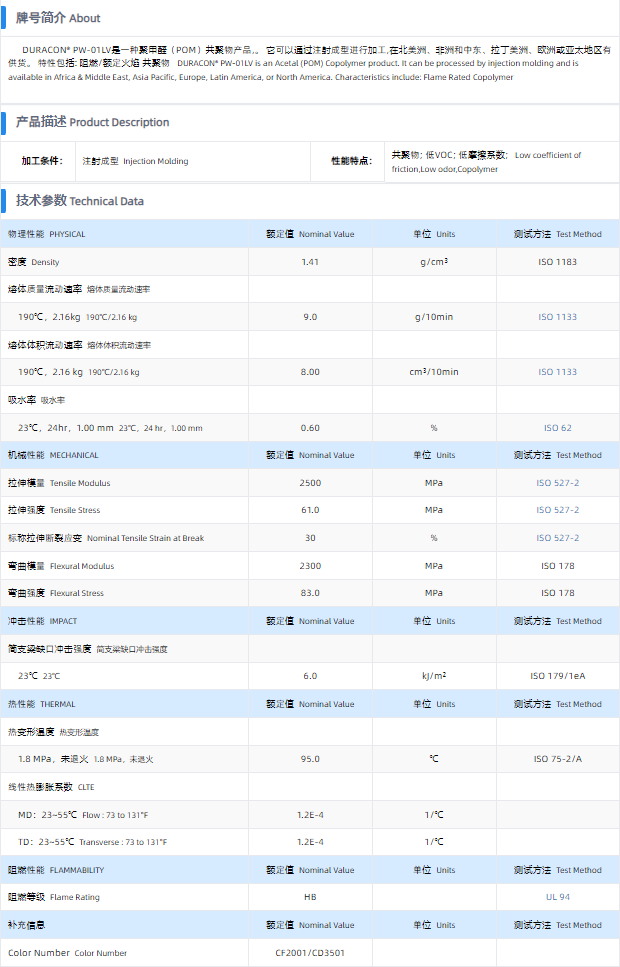Viewport: 620px width, 967px height.
Task: Select the 产品描述 Product Description heading
Action: click(92, 122)
